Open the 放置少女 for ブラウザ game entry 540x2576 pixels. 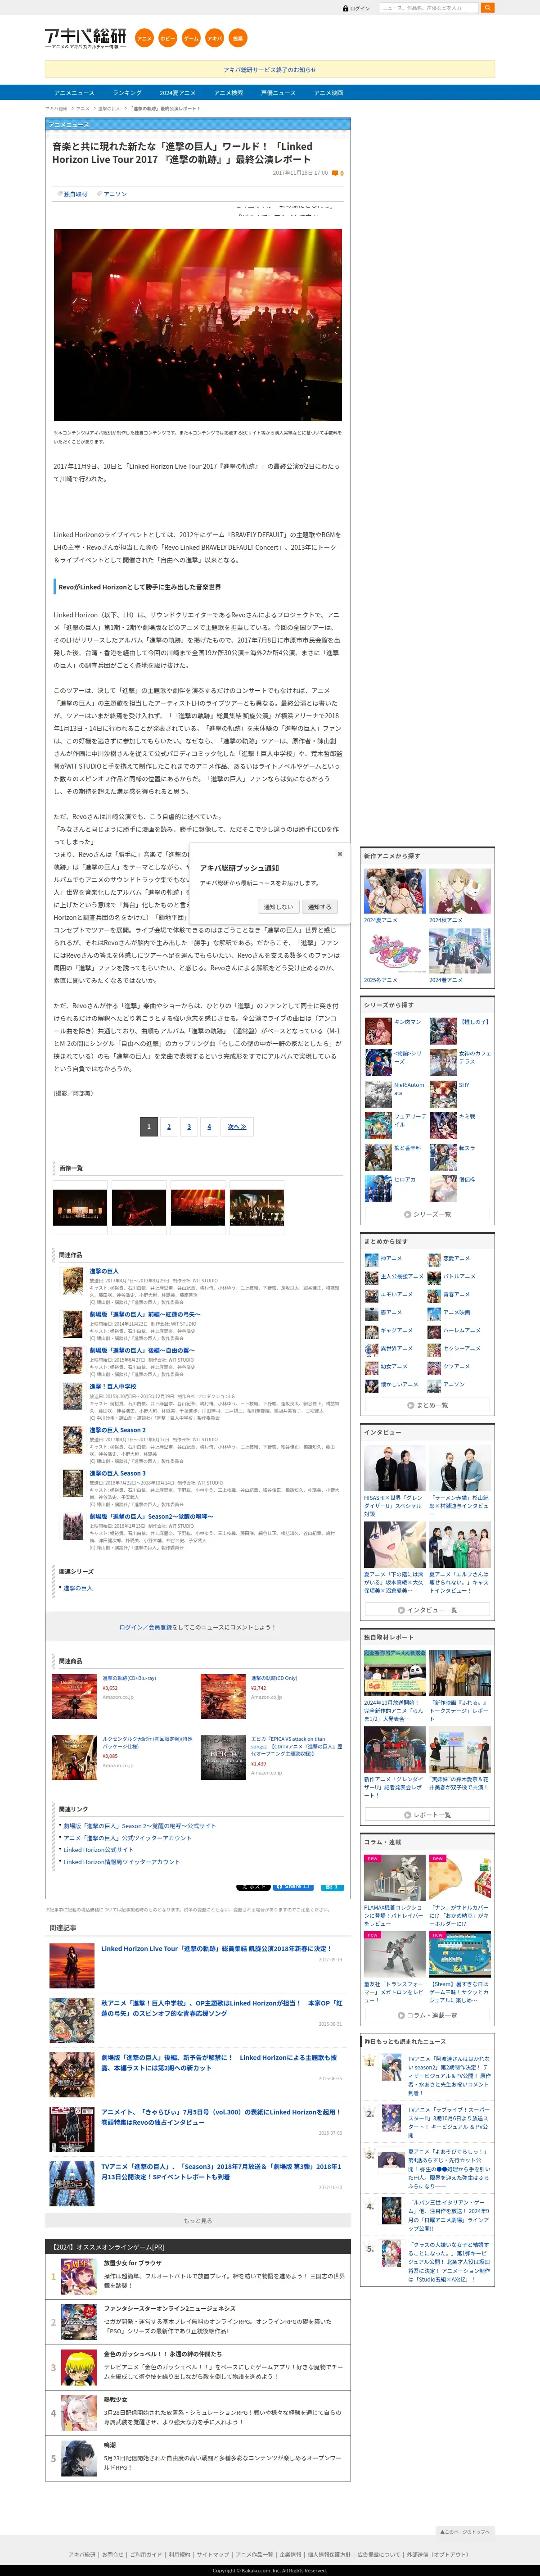[198, 2277]
